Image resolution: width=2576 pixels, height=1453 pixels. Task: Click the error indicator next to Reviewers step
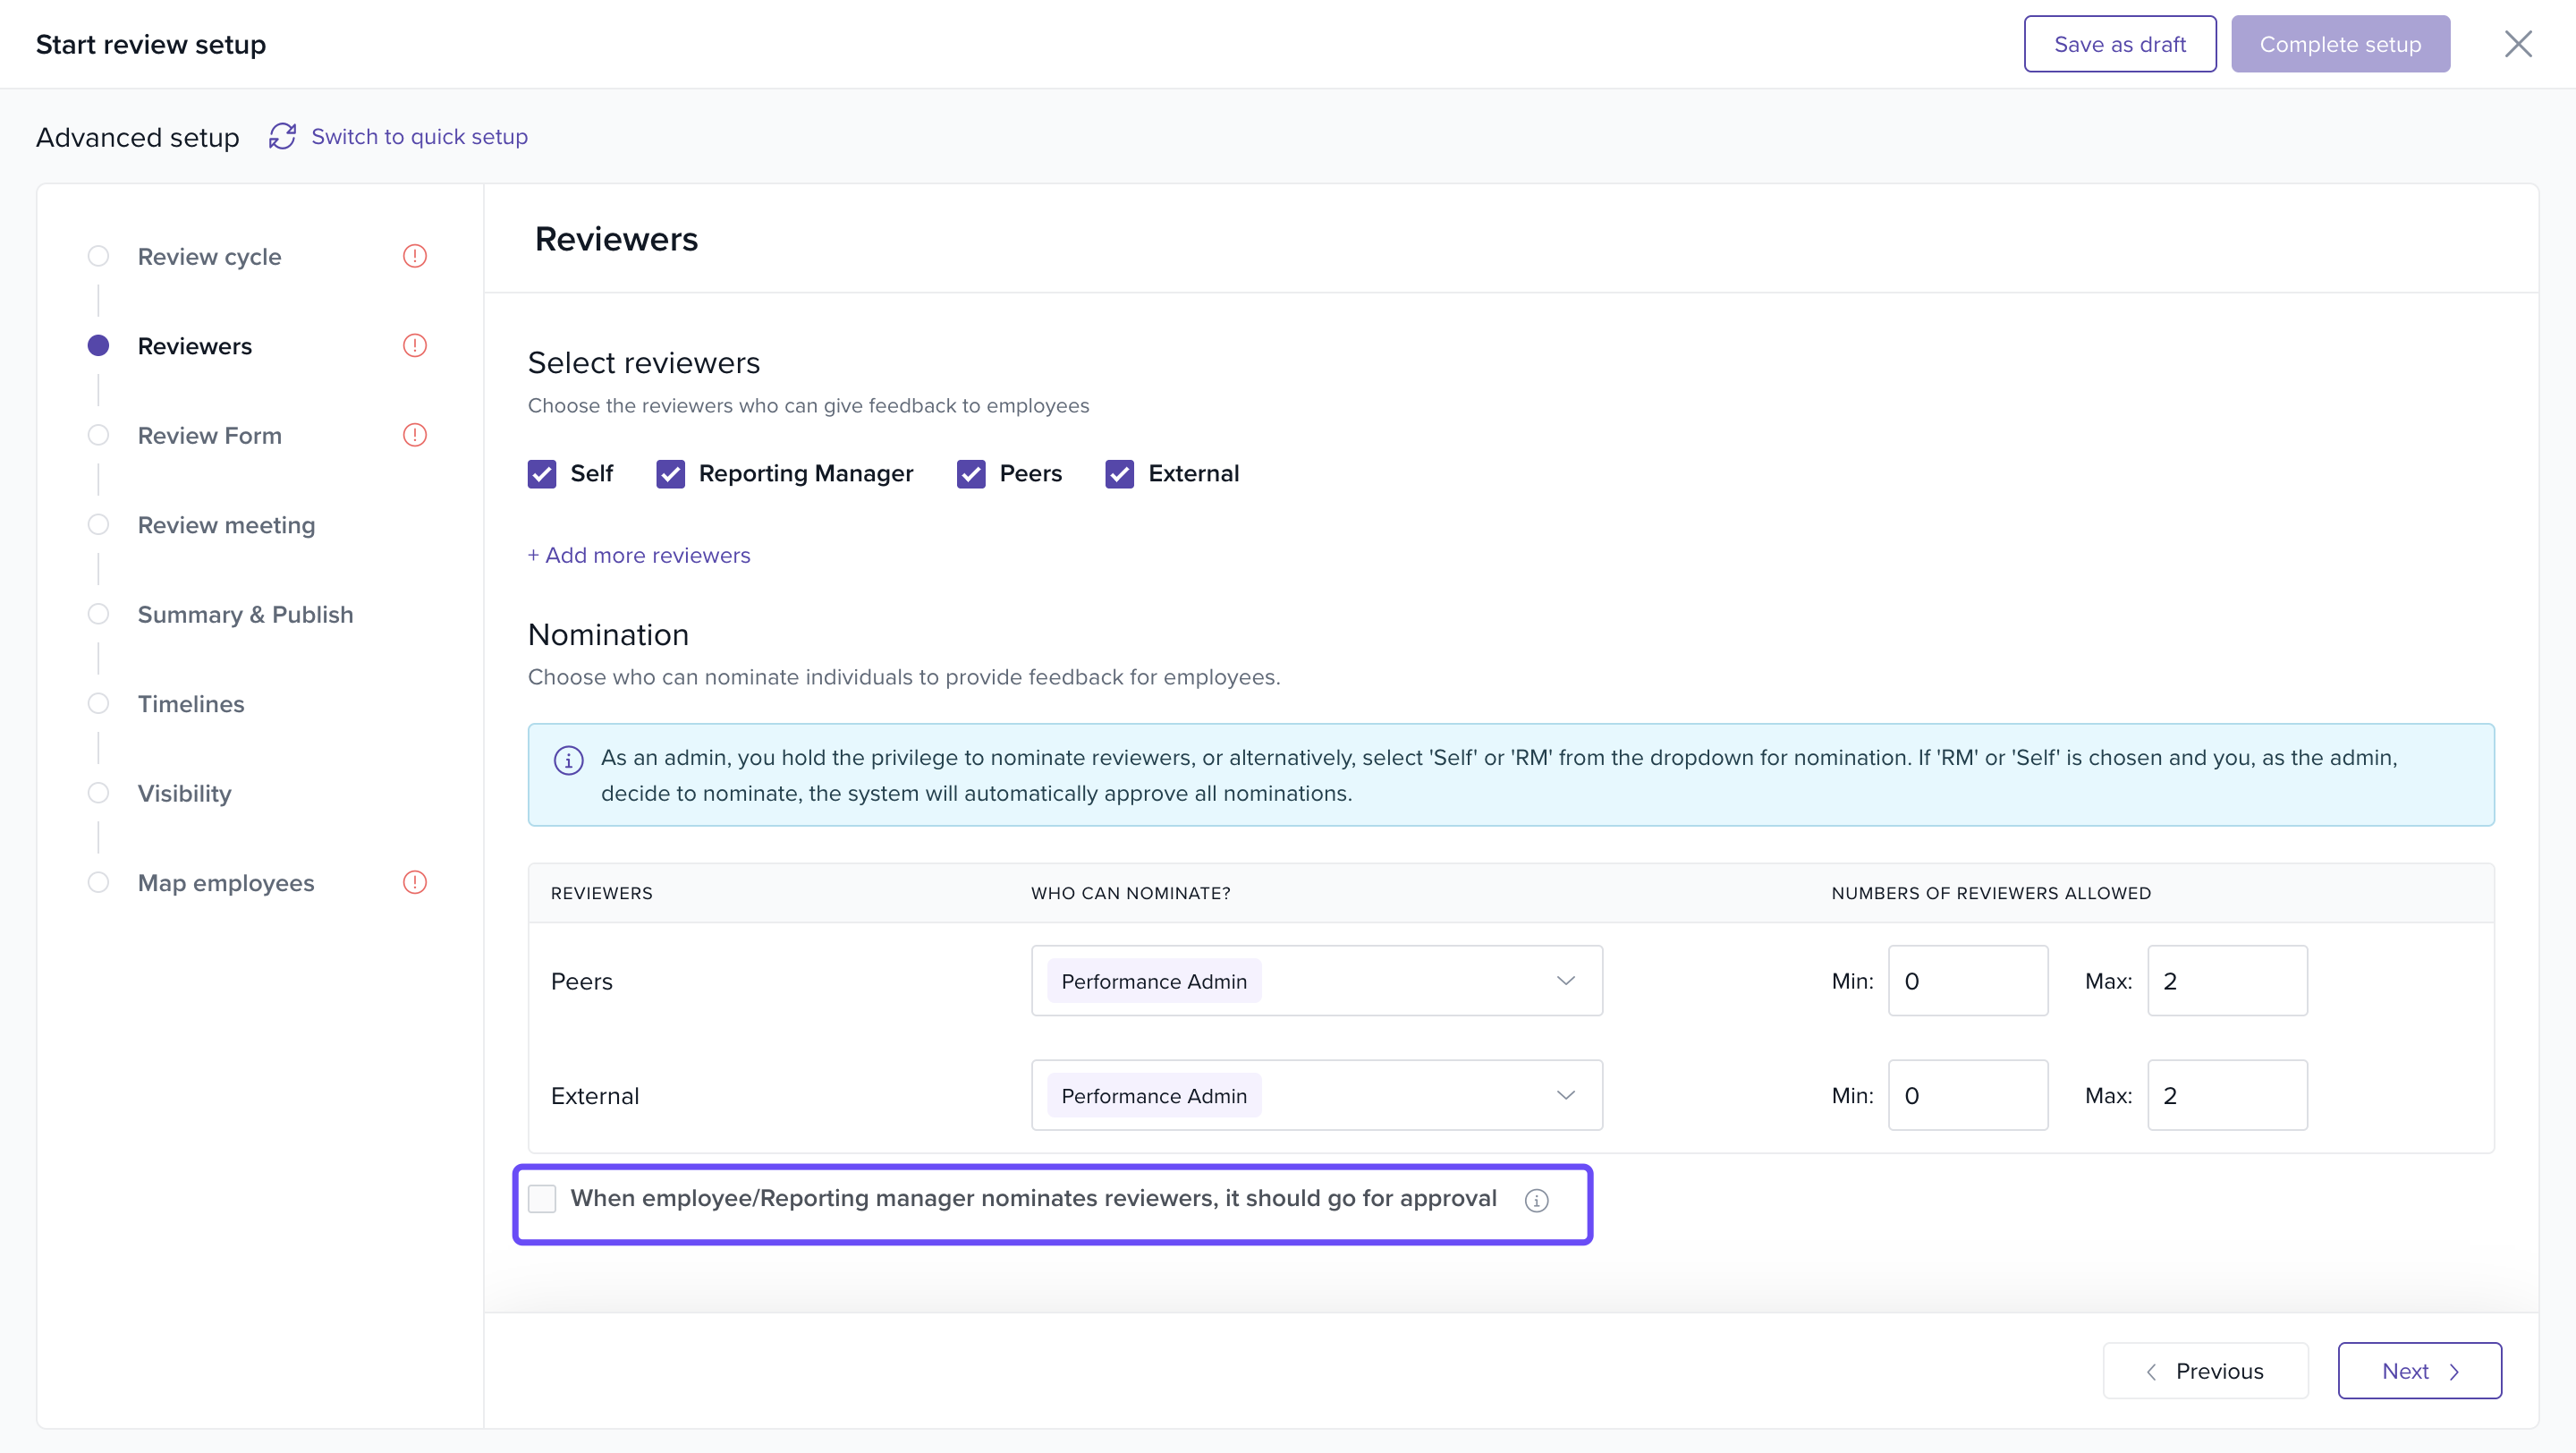[x=414, y=346]
